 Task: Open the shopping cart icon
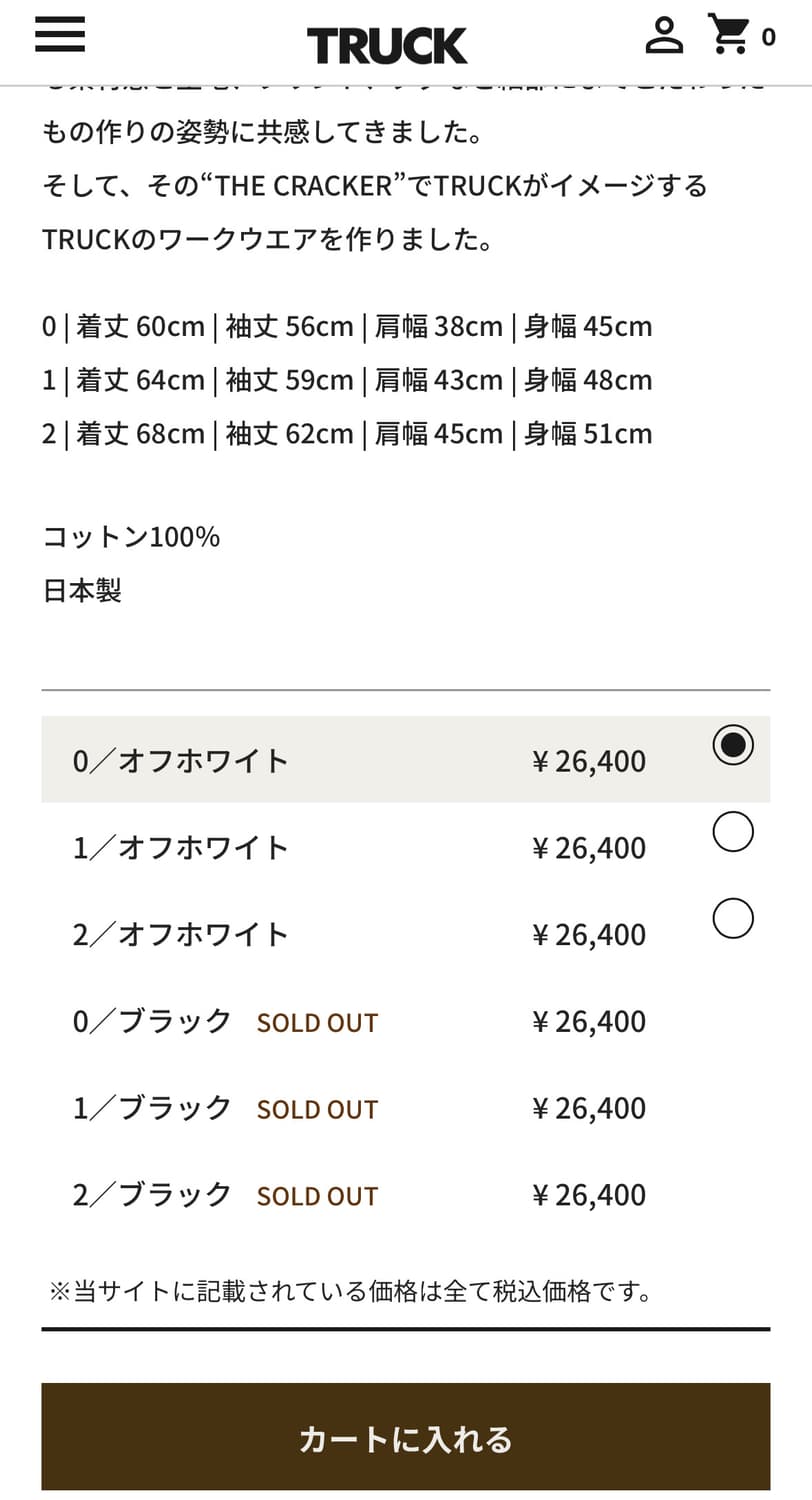tap(729, 35)
